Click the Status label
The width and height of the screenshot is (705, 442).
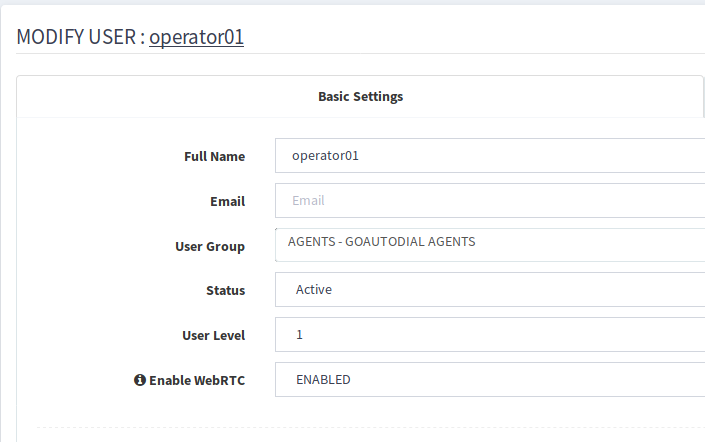(225, 290)
